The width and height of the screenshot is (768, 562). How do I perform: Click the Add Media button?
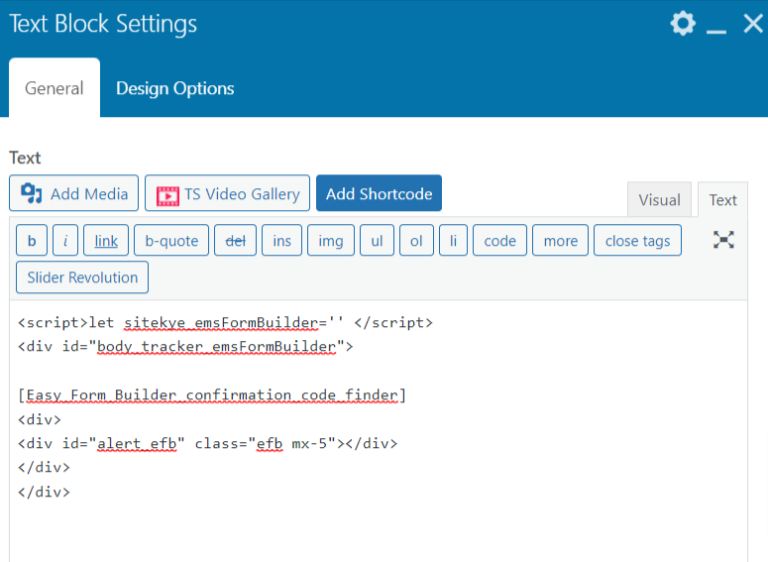point(74,194)
